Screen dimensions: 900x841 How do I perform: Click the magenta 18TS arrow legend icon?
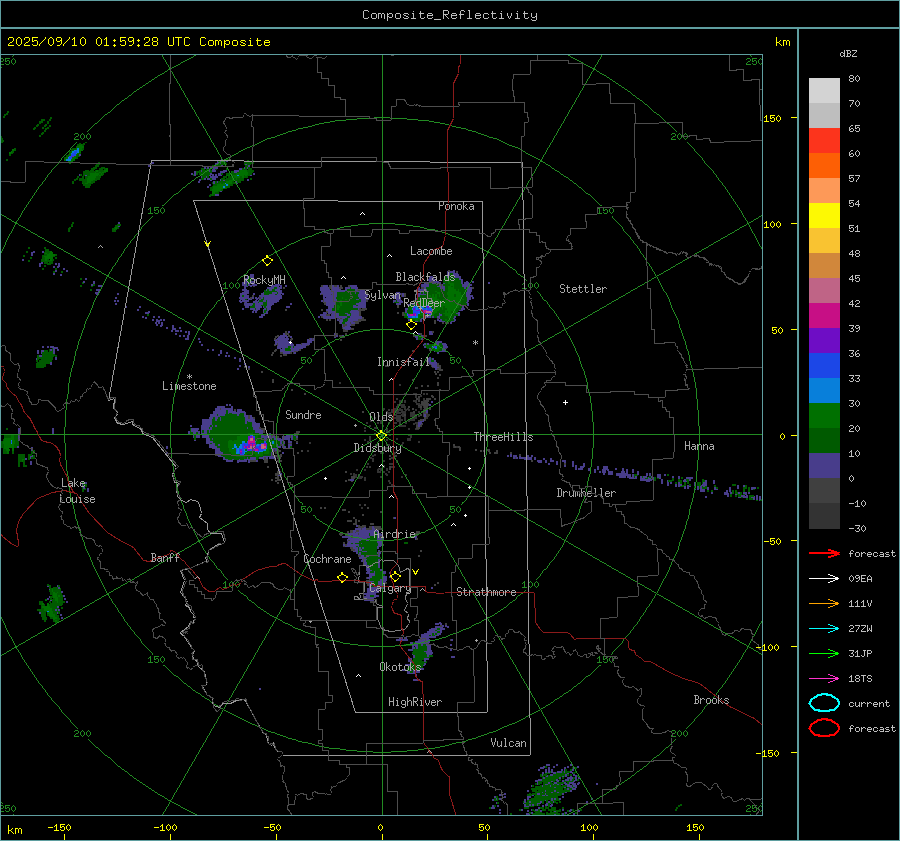[x=824, y=679]
